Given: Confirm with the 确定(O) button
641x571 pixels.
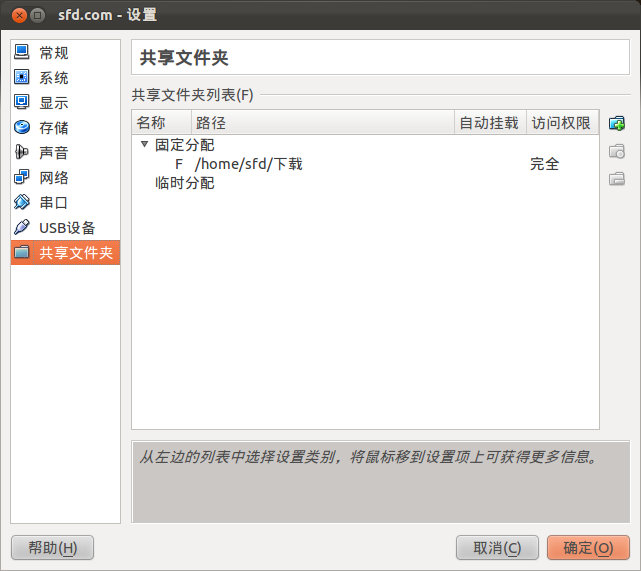Looking at the screenshot, I should click(588, 548).
